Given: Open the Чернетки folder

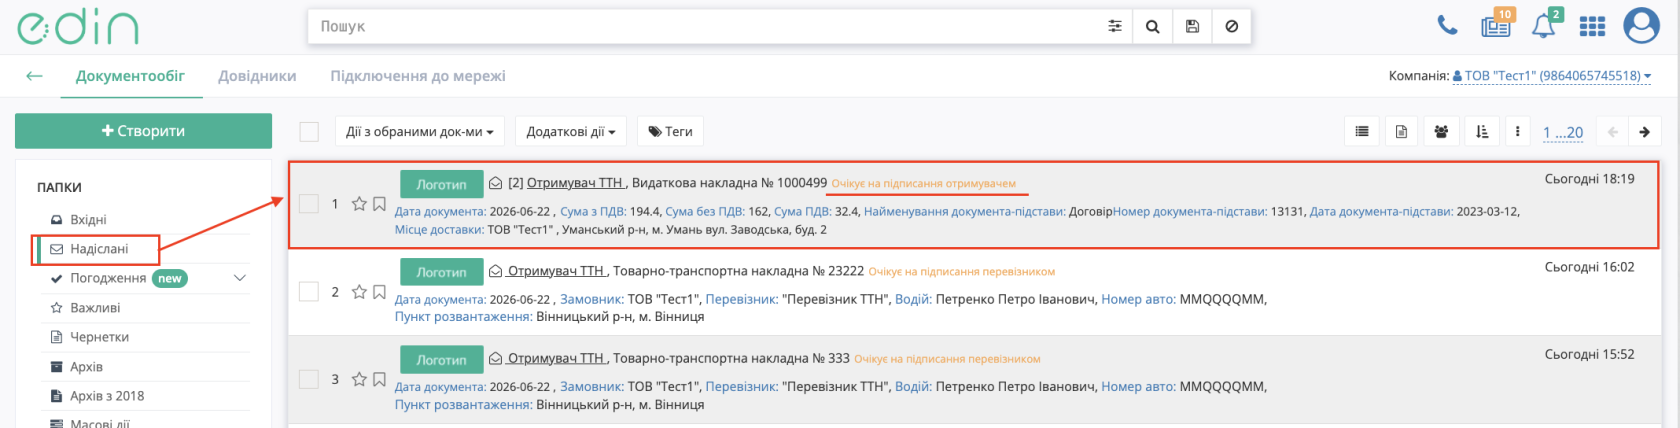Looking at the screenshot, I should click(x=99, y=337).
